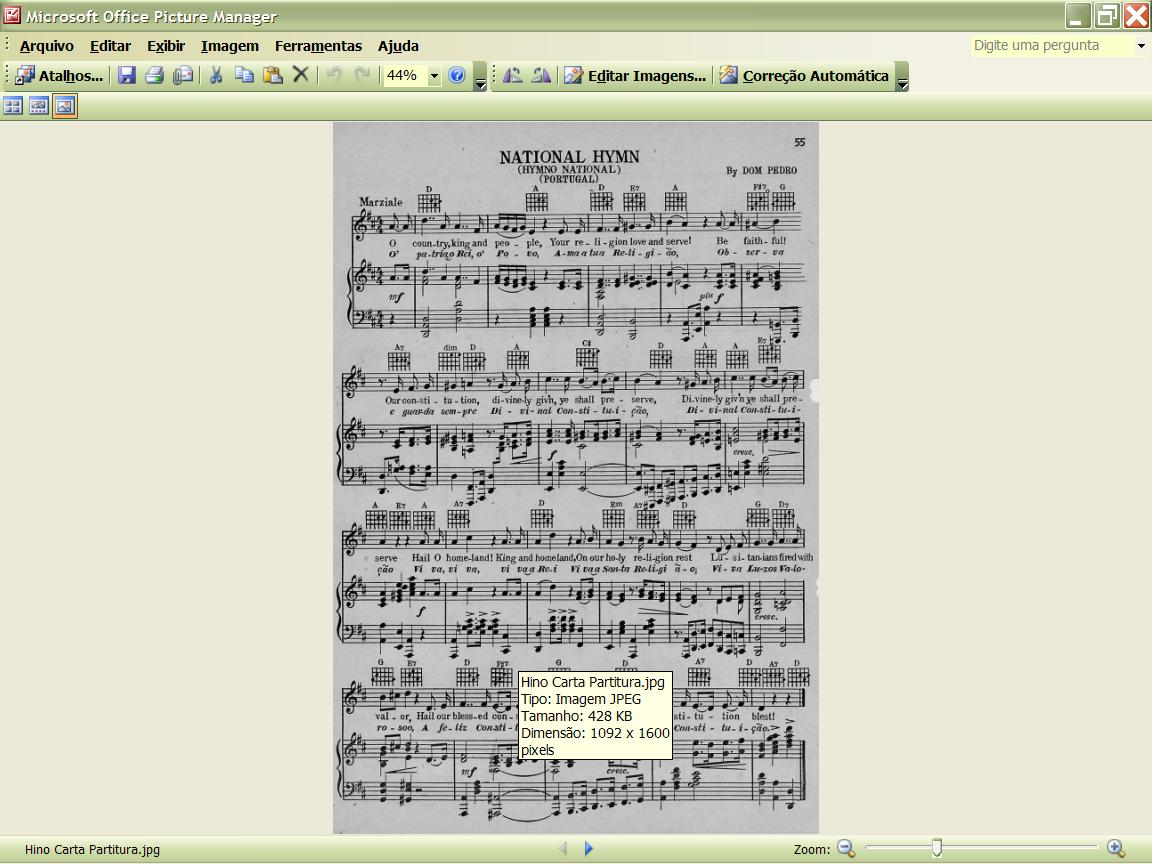
Task: Expand formatting toolbar options arrow
Action: tap(902, 77)
